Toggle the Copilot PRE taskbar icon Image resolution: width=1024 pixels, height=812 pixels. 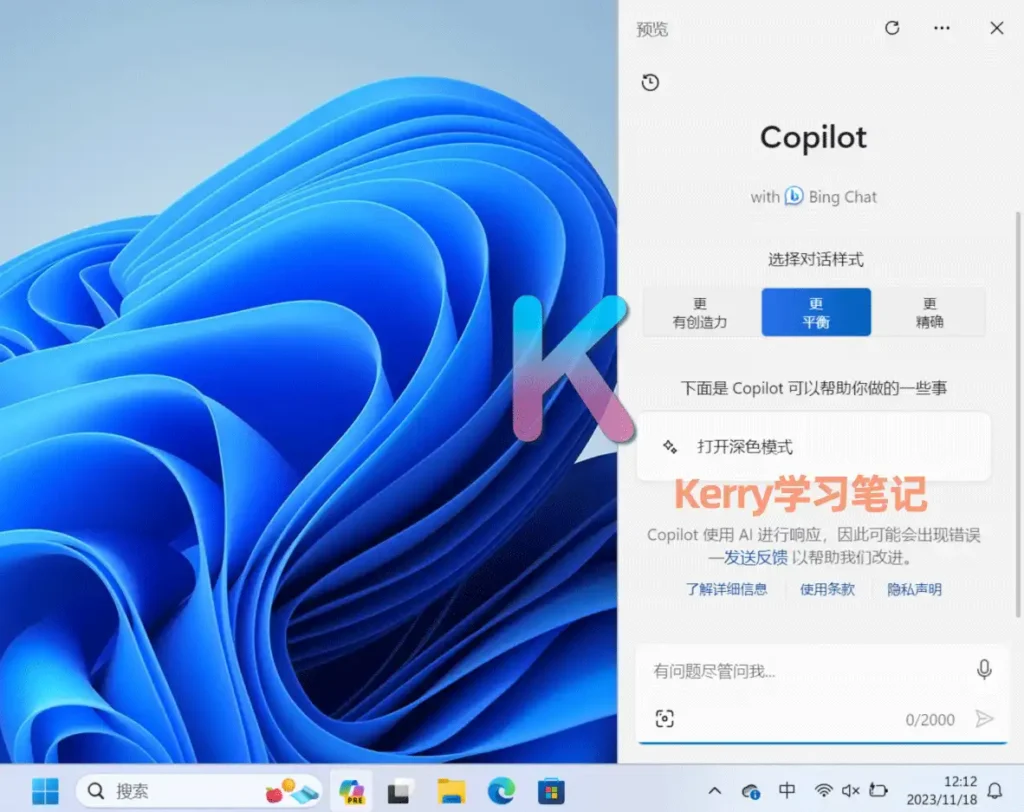click(x=351, y=791)
